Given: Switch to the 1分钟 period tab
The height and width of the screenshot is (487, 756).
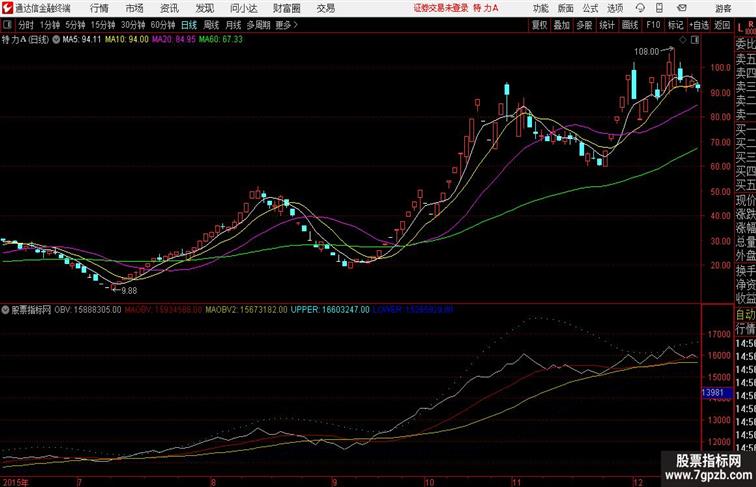Looking at the screenshot, I should (x=50, y=25).
